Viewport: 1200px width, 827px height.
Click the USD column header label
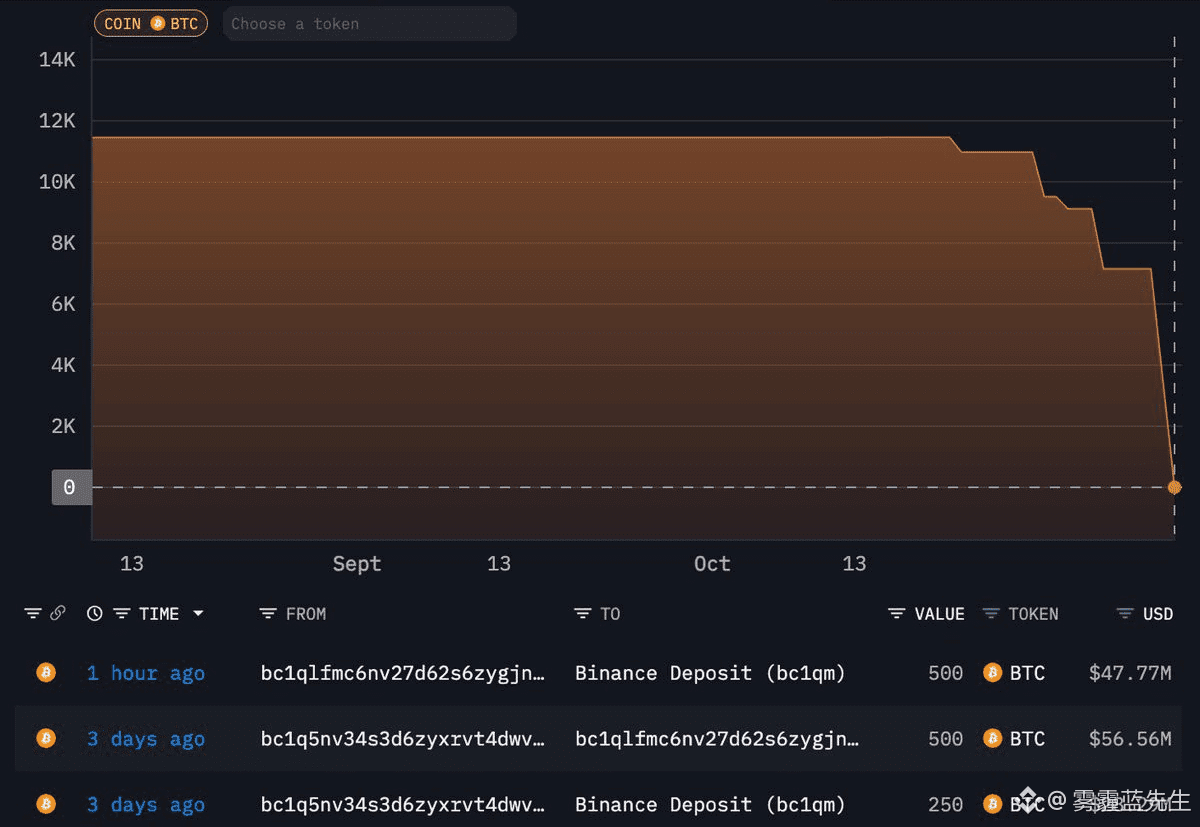click(1158, 614)
